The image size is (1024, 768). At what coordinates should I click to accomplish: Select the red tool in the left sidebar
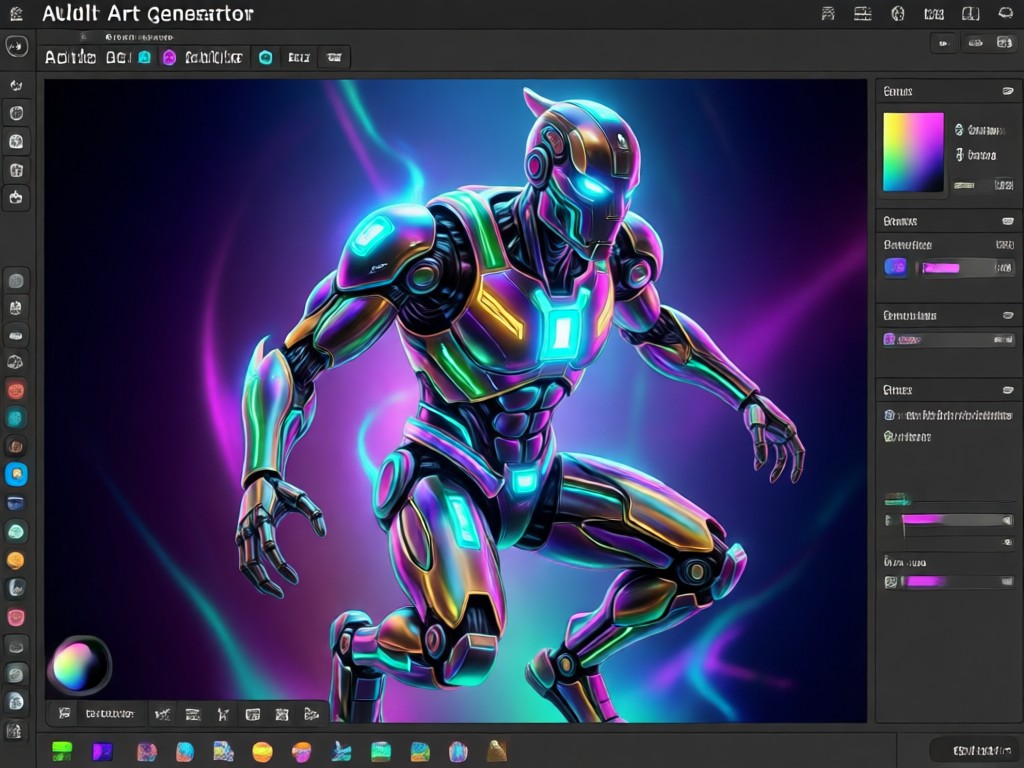[x=16, y=391]
